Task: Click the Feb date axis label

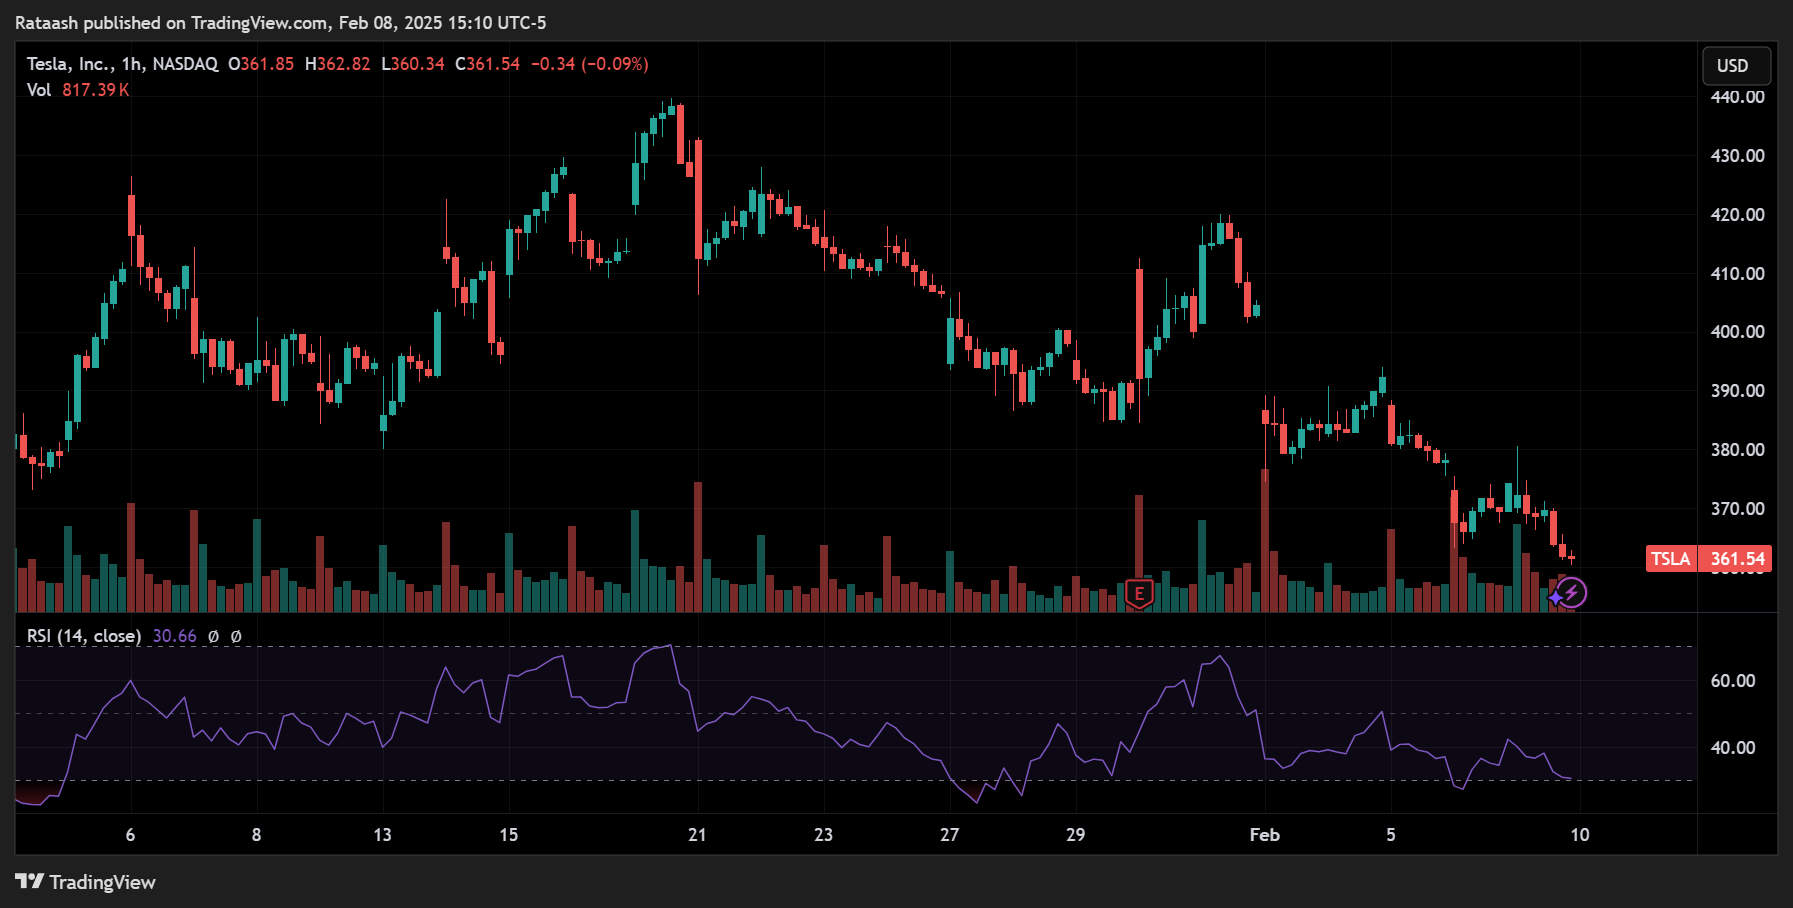Action: point(1265,835)
